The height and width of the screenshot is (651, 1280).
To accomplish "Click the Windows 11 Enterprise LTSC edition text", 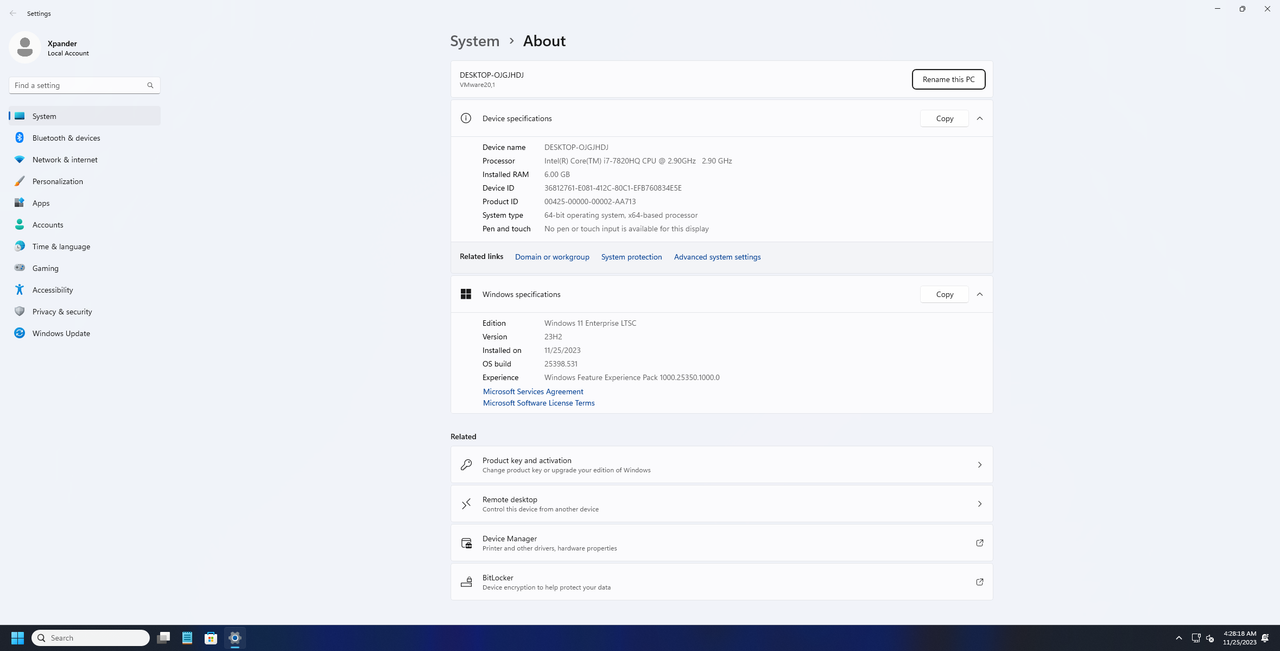I will pos(590,323).
